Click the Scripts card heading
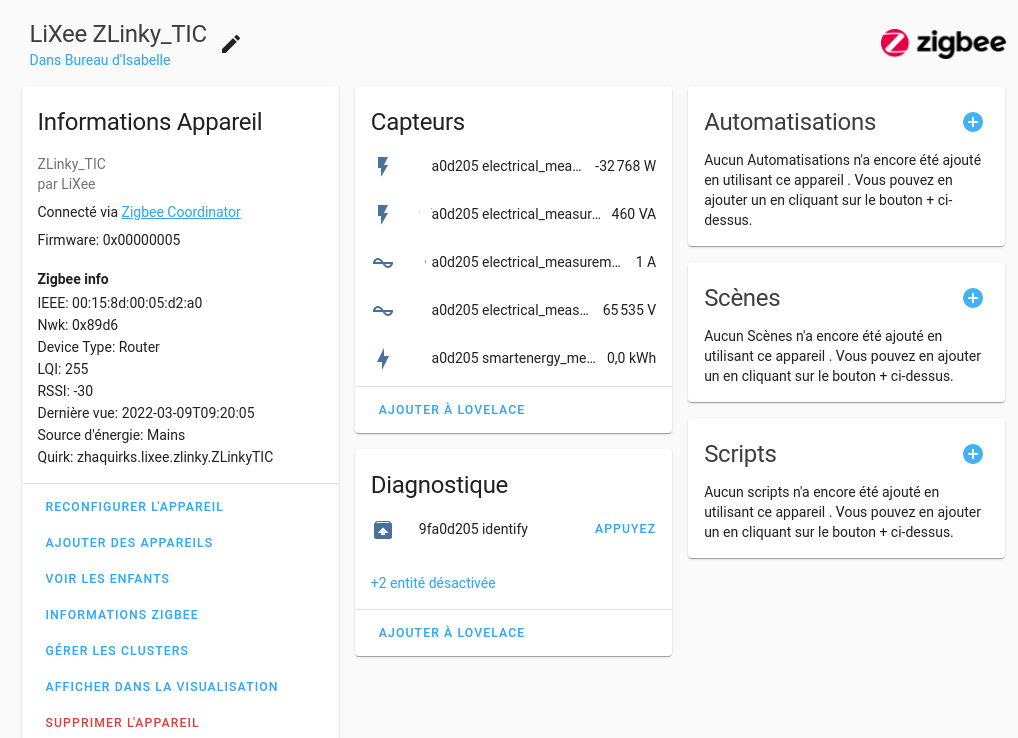1018x738 pixels. click(x=740, y=454)
